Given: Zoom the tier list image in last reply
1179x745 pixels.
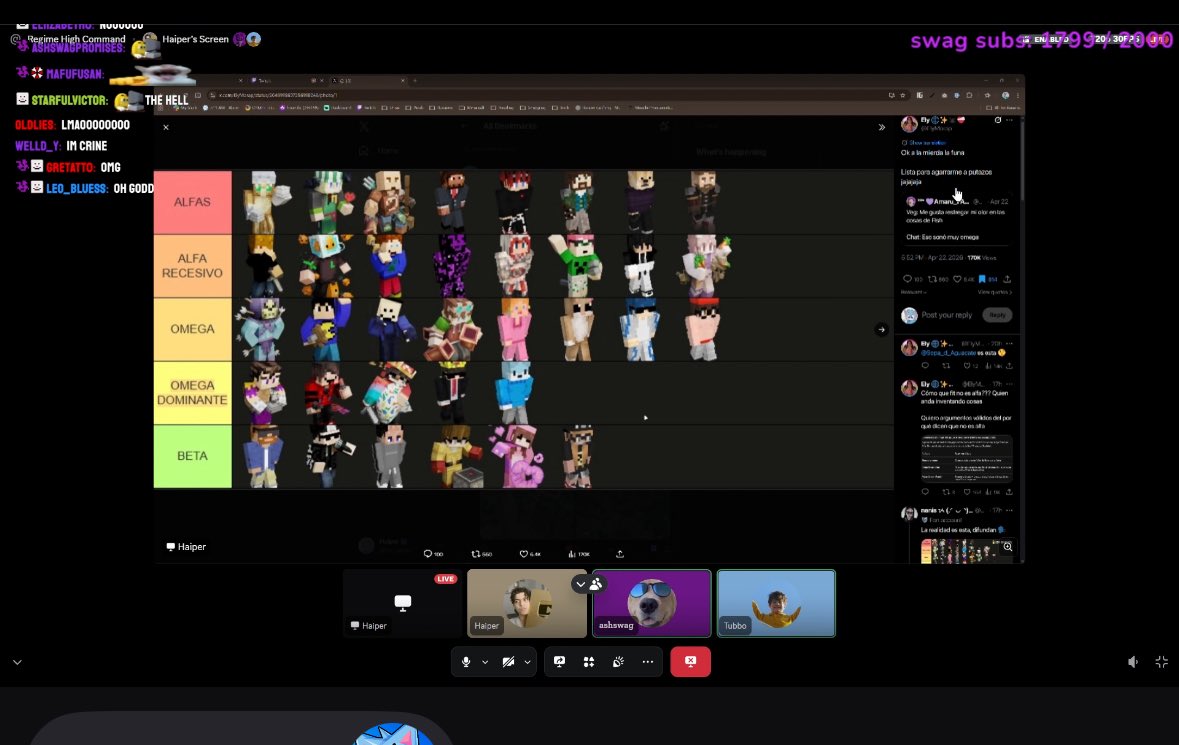Looking at the screenshot, I should [x=1008, y=547].
